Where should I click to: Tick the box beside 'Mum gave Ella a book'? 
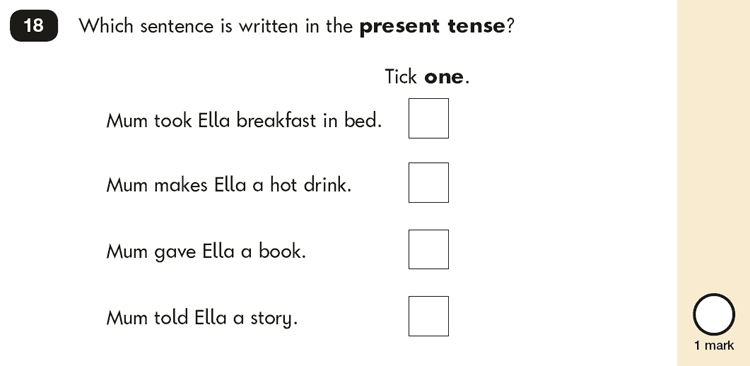[x=428, y=249]
